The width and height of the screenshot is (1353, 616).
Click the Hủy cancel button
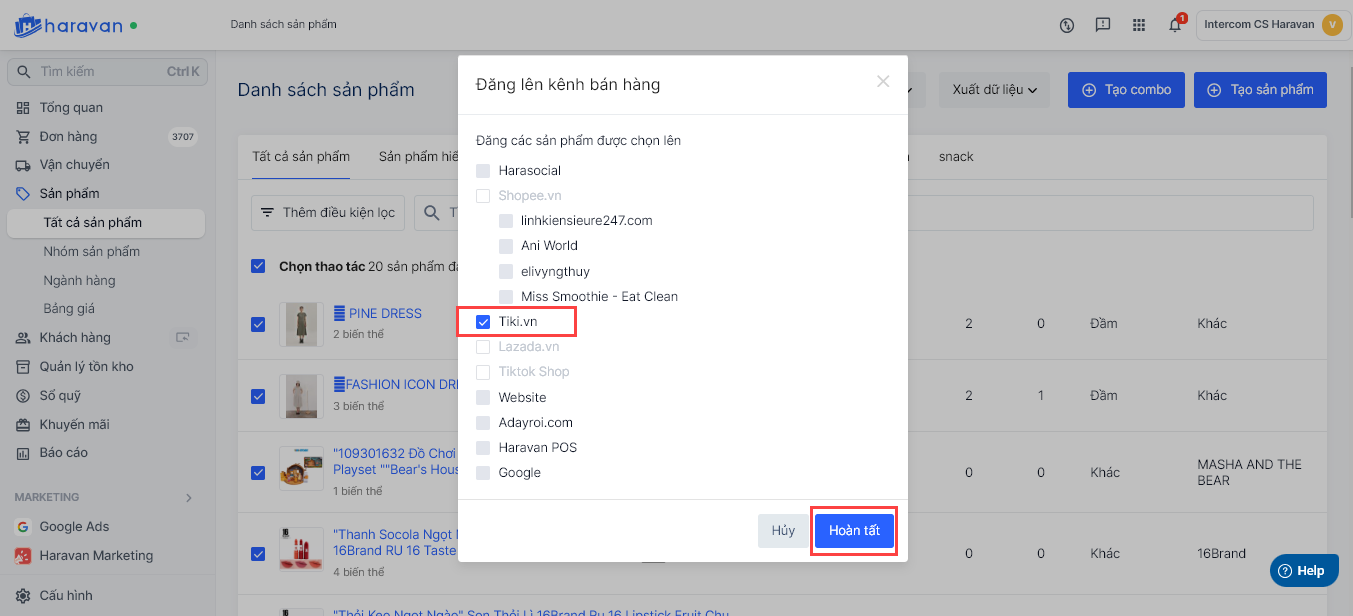pyautogui.click(x=783, y=531)
